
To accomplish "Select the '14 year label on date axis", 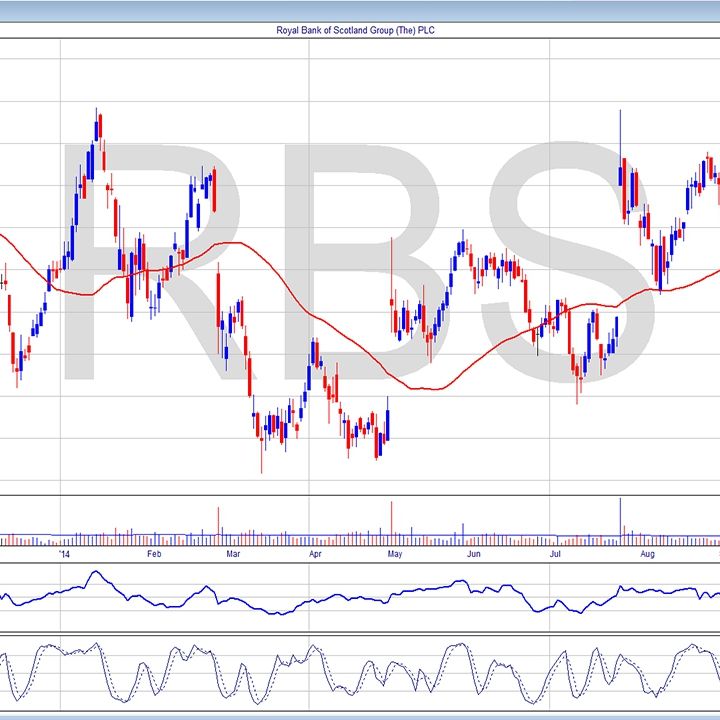I will tap(65, 553).
